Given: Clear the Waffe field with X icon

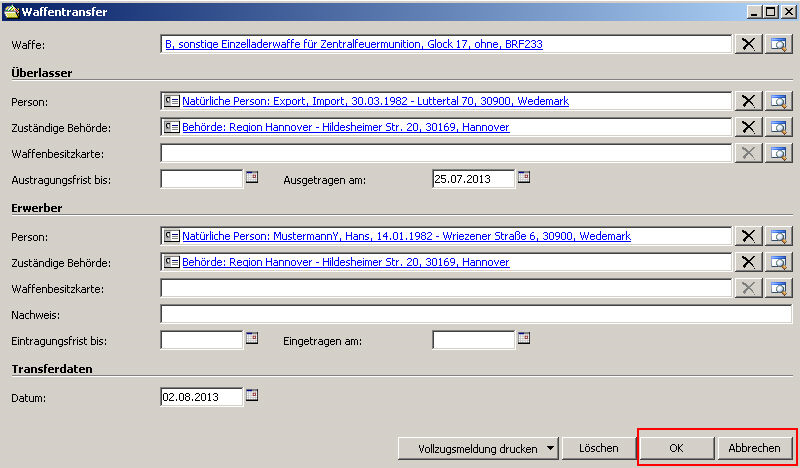Looking at the screenshot, I should click(748, 44).
